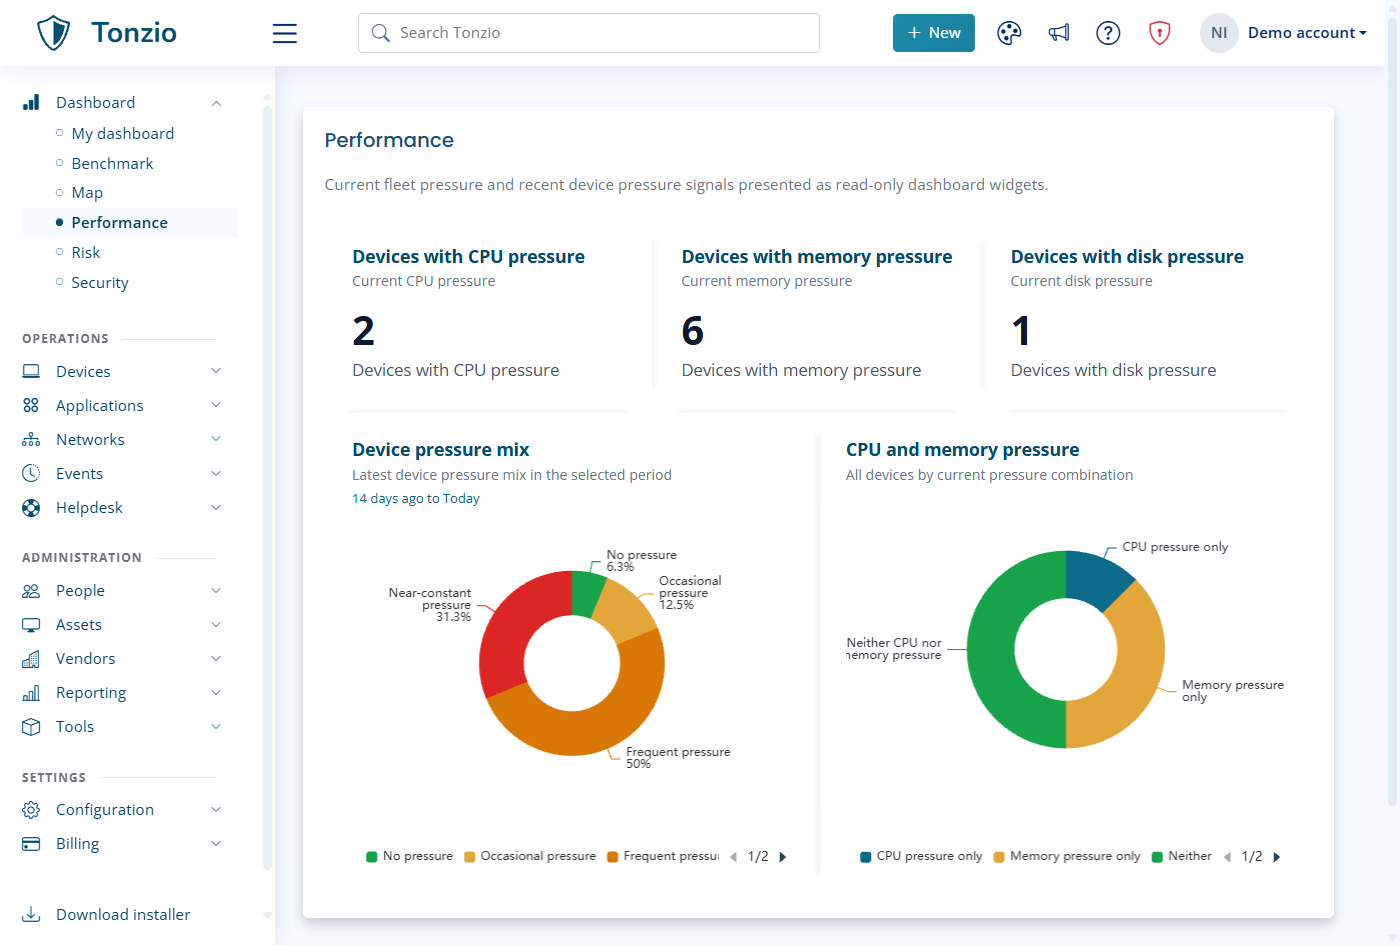
Task: Toggle the hamburger sidebar menu
Action: (x=285, y=33)
